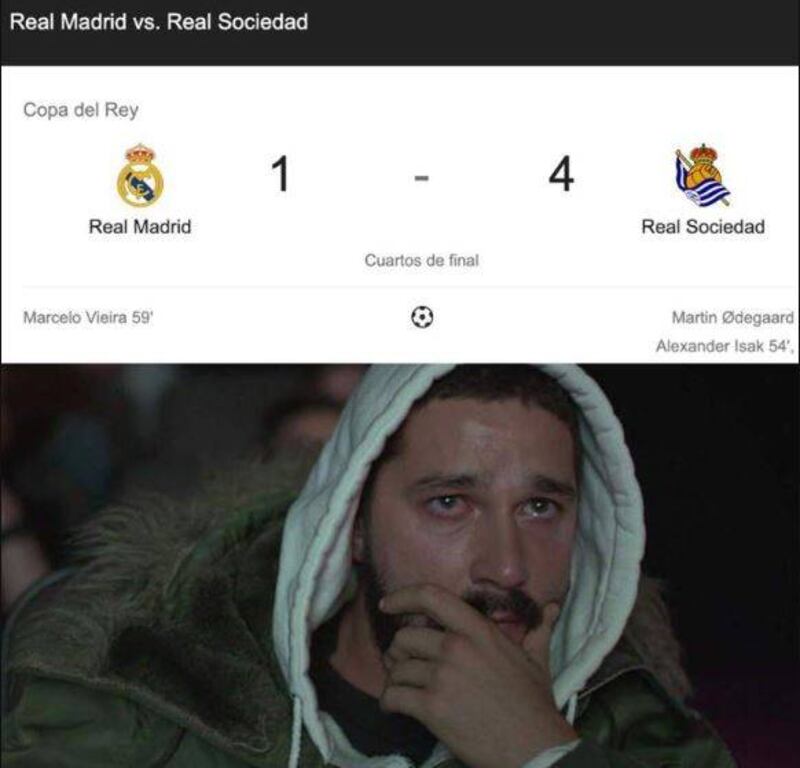Select the Real Madrid vs. Real Sociedad header
The width and height of the screenshot is (800, 768).
point(159,22)
